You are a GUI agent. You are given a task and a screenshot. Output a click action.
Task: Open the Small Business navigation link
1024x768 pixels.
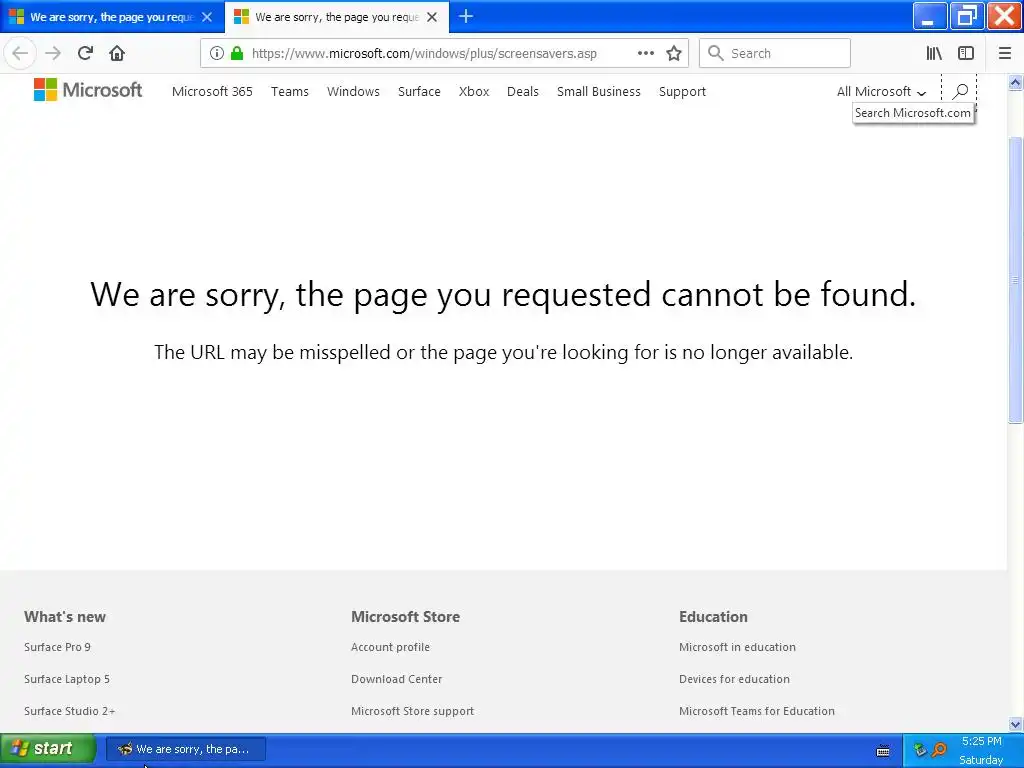(599, 91)
